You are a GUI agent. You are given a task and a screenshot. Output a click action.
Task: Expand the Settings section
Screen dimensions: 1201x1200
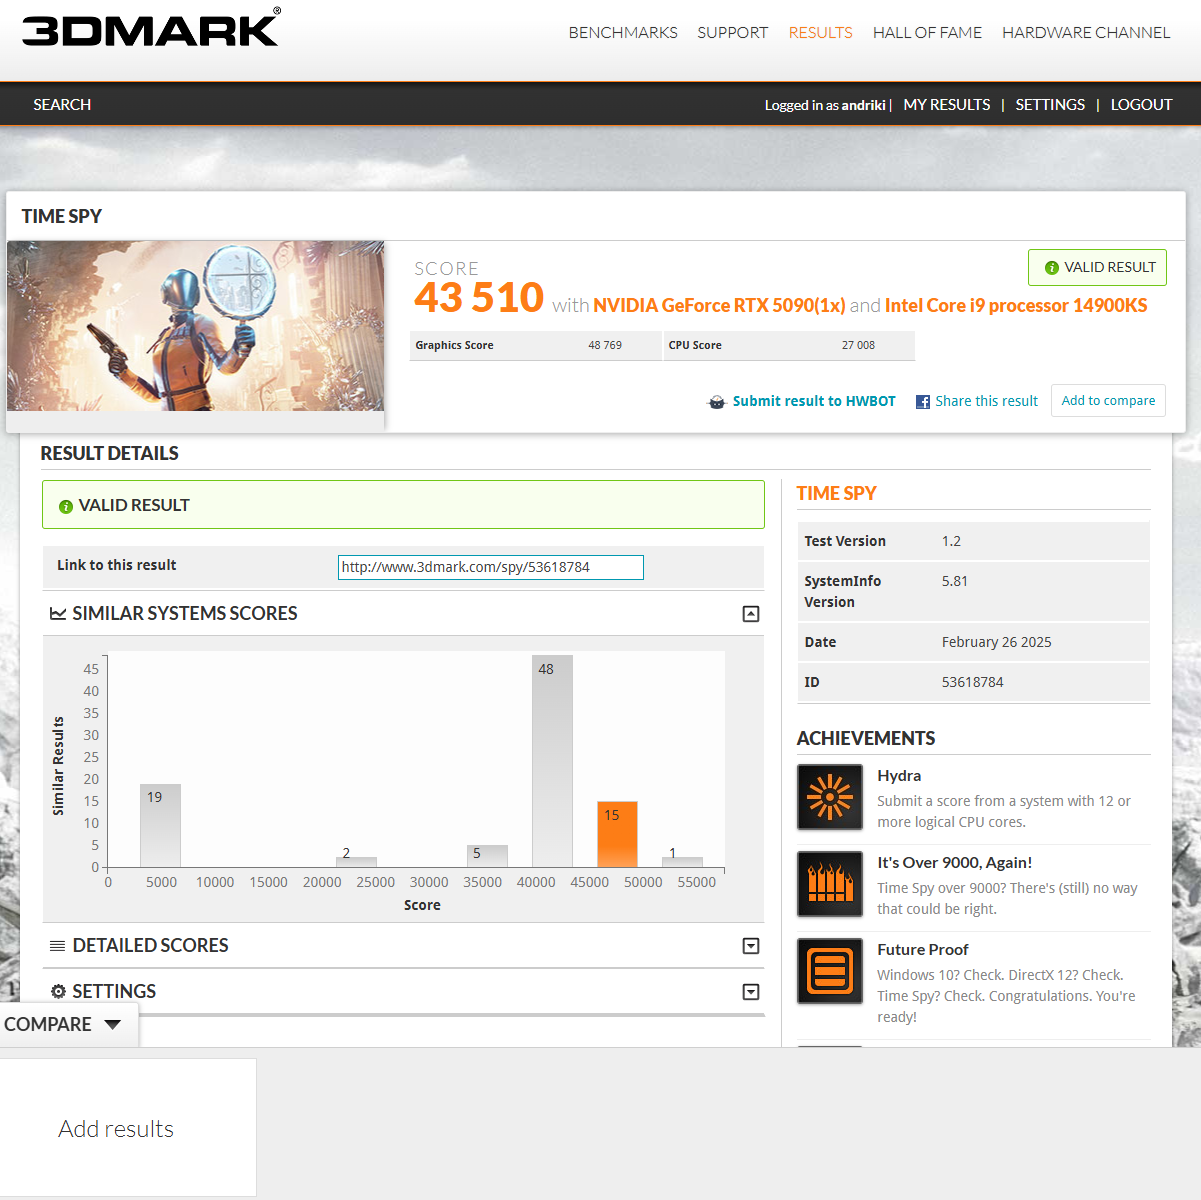(x=751, y=992)
